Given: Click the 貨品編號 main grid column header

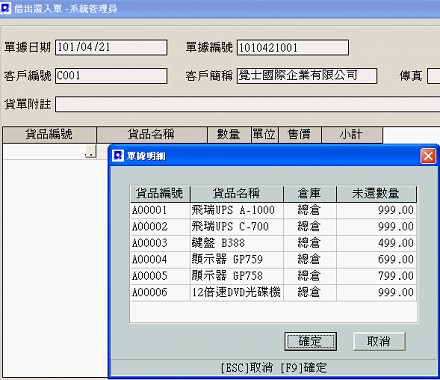Looking at the screenshot, I should 49,135.
